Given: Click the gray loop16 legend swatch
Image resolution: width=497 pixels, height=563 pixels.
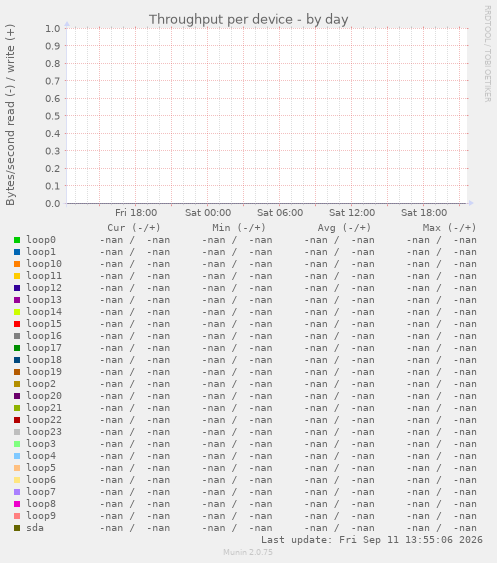Looking at the screenshot, I should 17,336.
